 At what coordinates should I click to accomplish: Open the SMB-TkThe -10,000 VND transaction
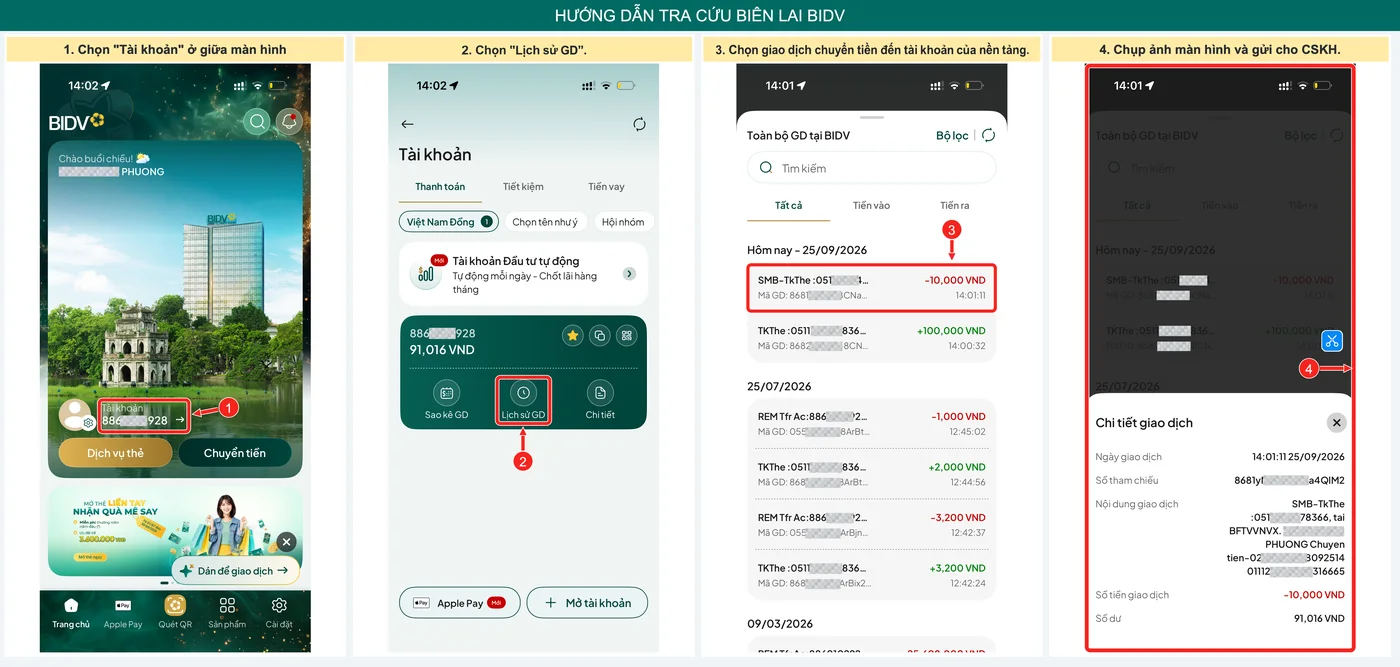pos(872,288)
